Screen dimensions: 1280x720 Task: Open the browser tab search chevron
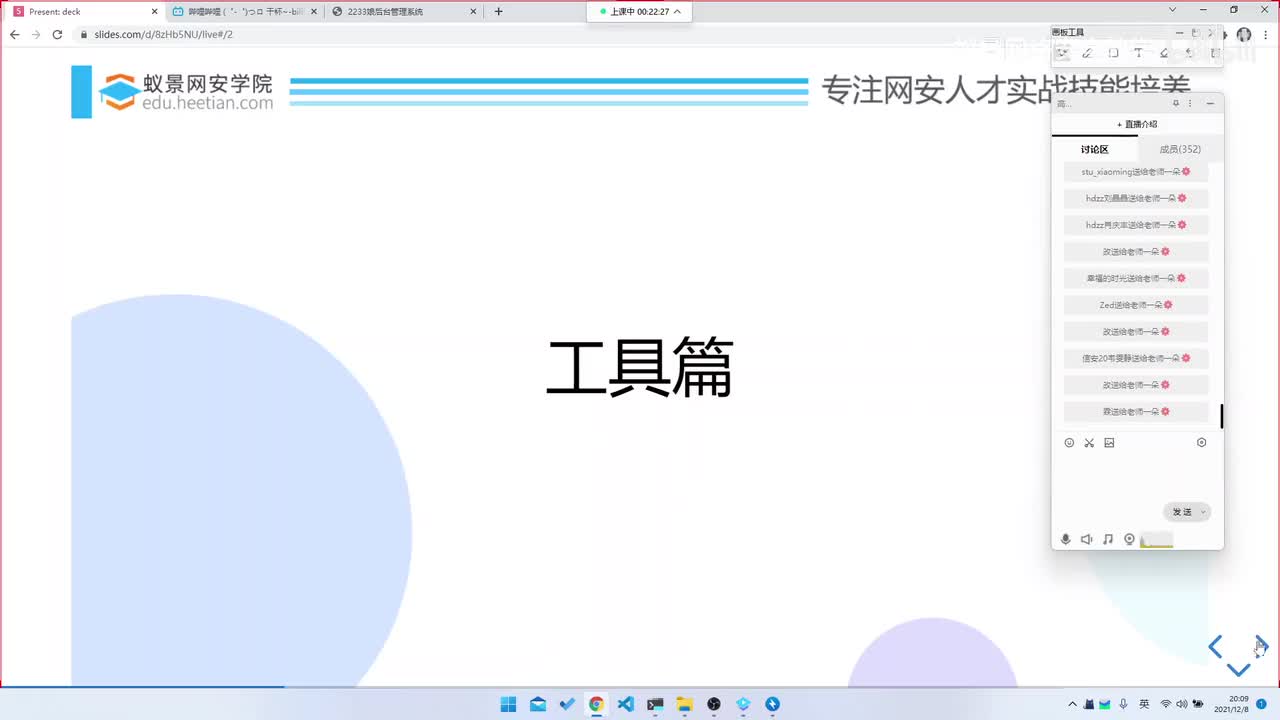(x=1173, y=10)
